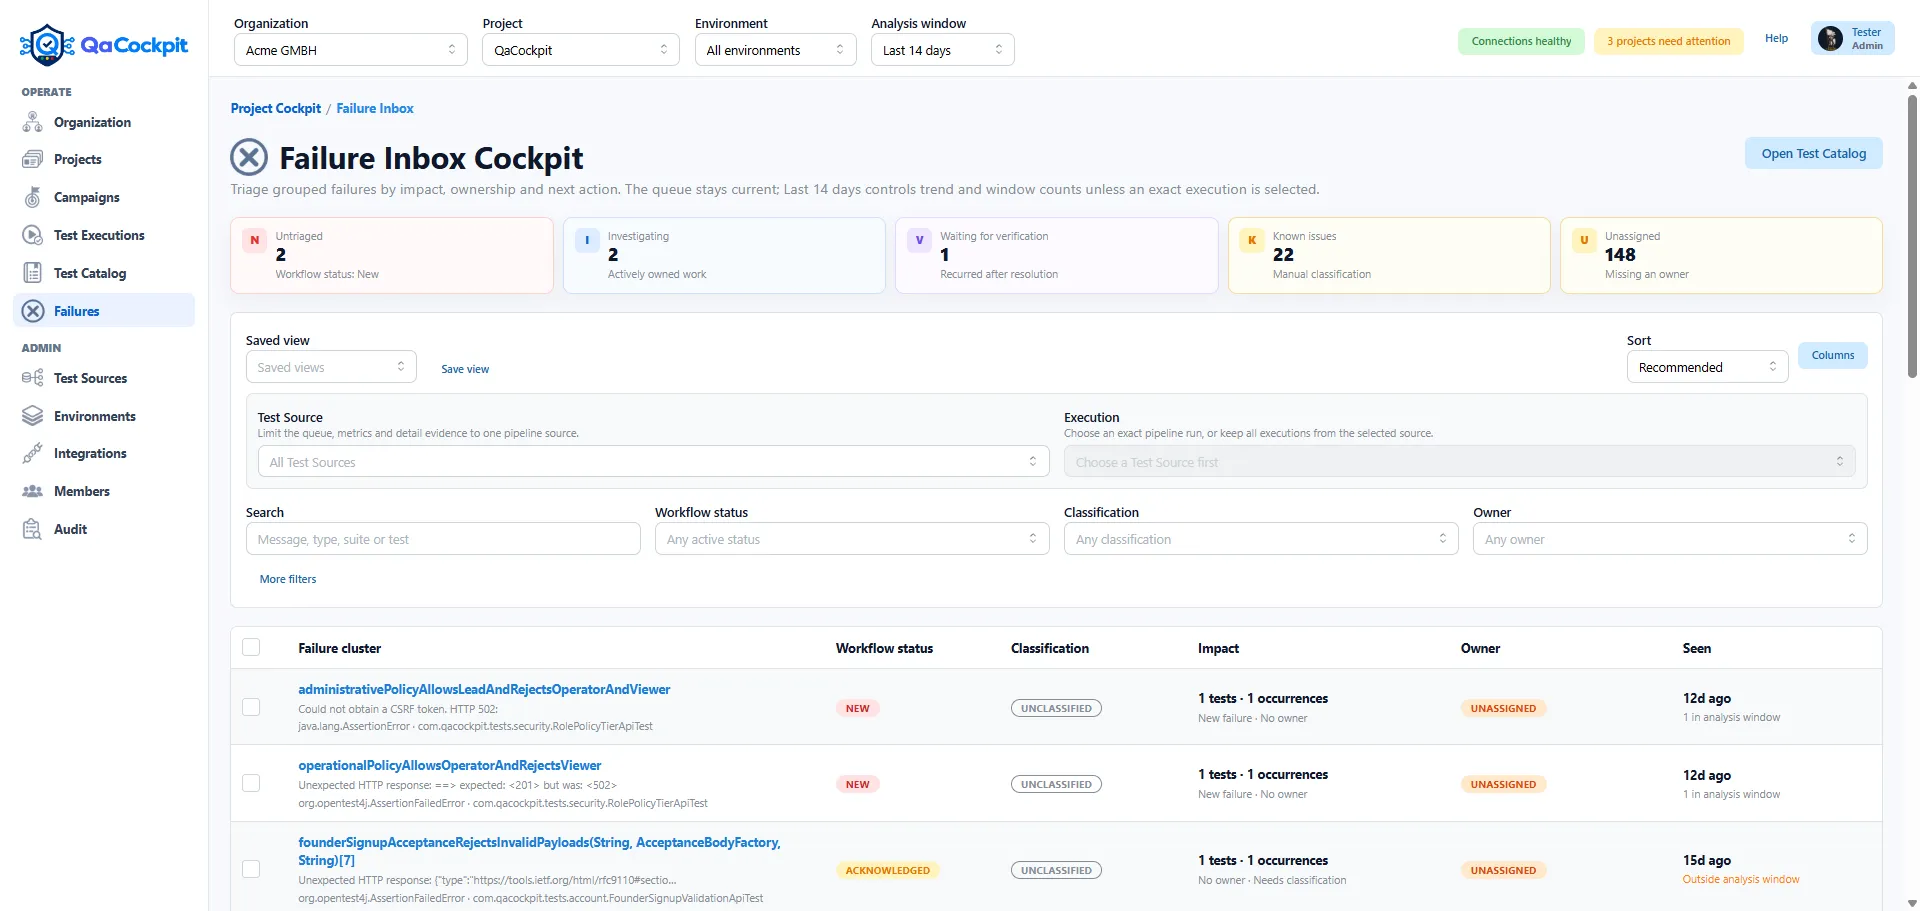Open Environments sidebar icon
Viewport: 1920px width, 911px height.
[x=33, y=416]
